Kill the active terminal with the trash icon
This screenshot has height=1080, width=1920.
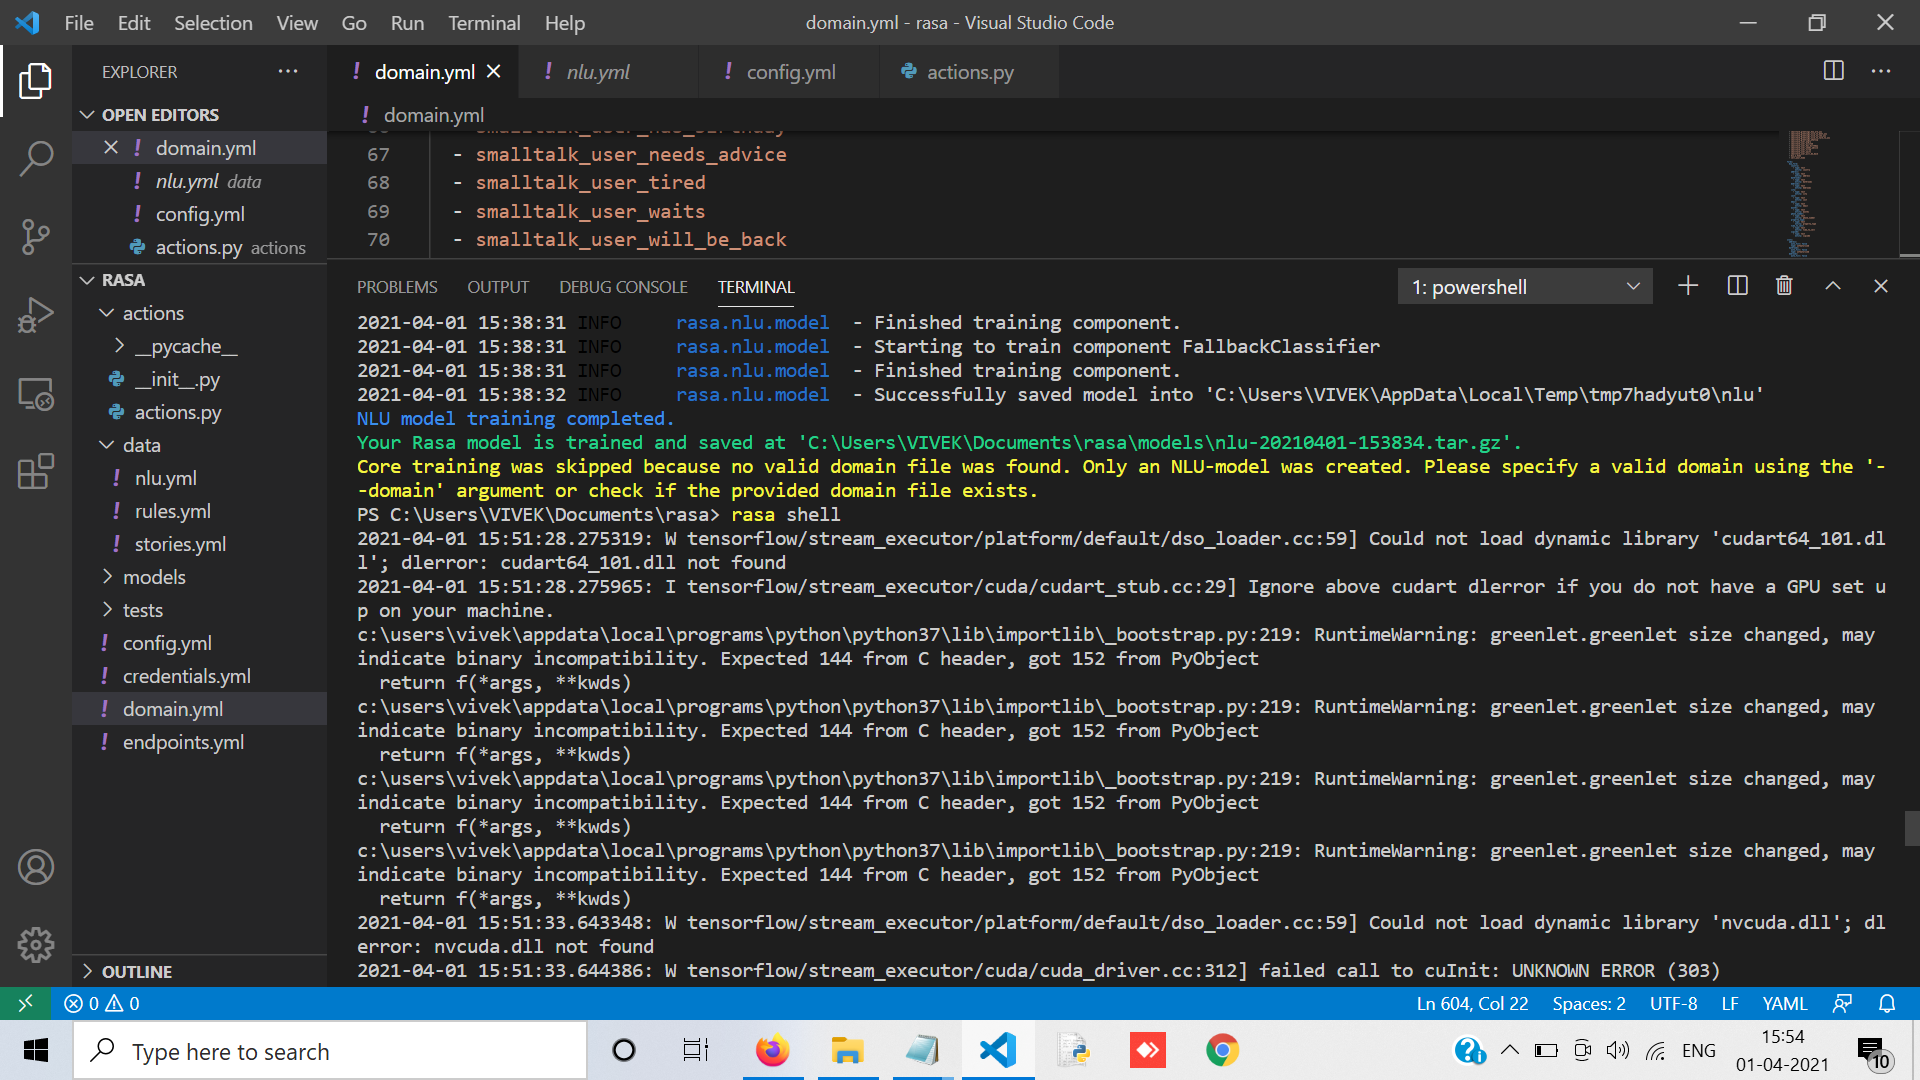(1784, 286)
